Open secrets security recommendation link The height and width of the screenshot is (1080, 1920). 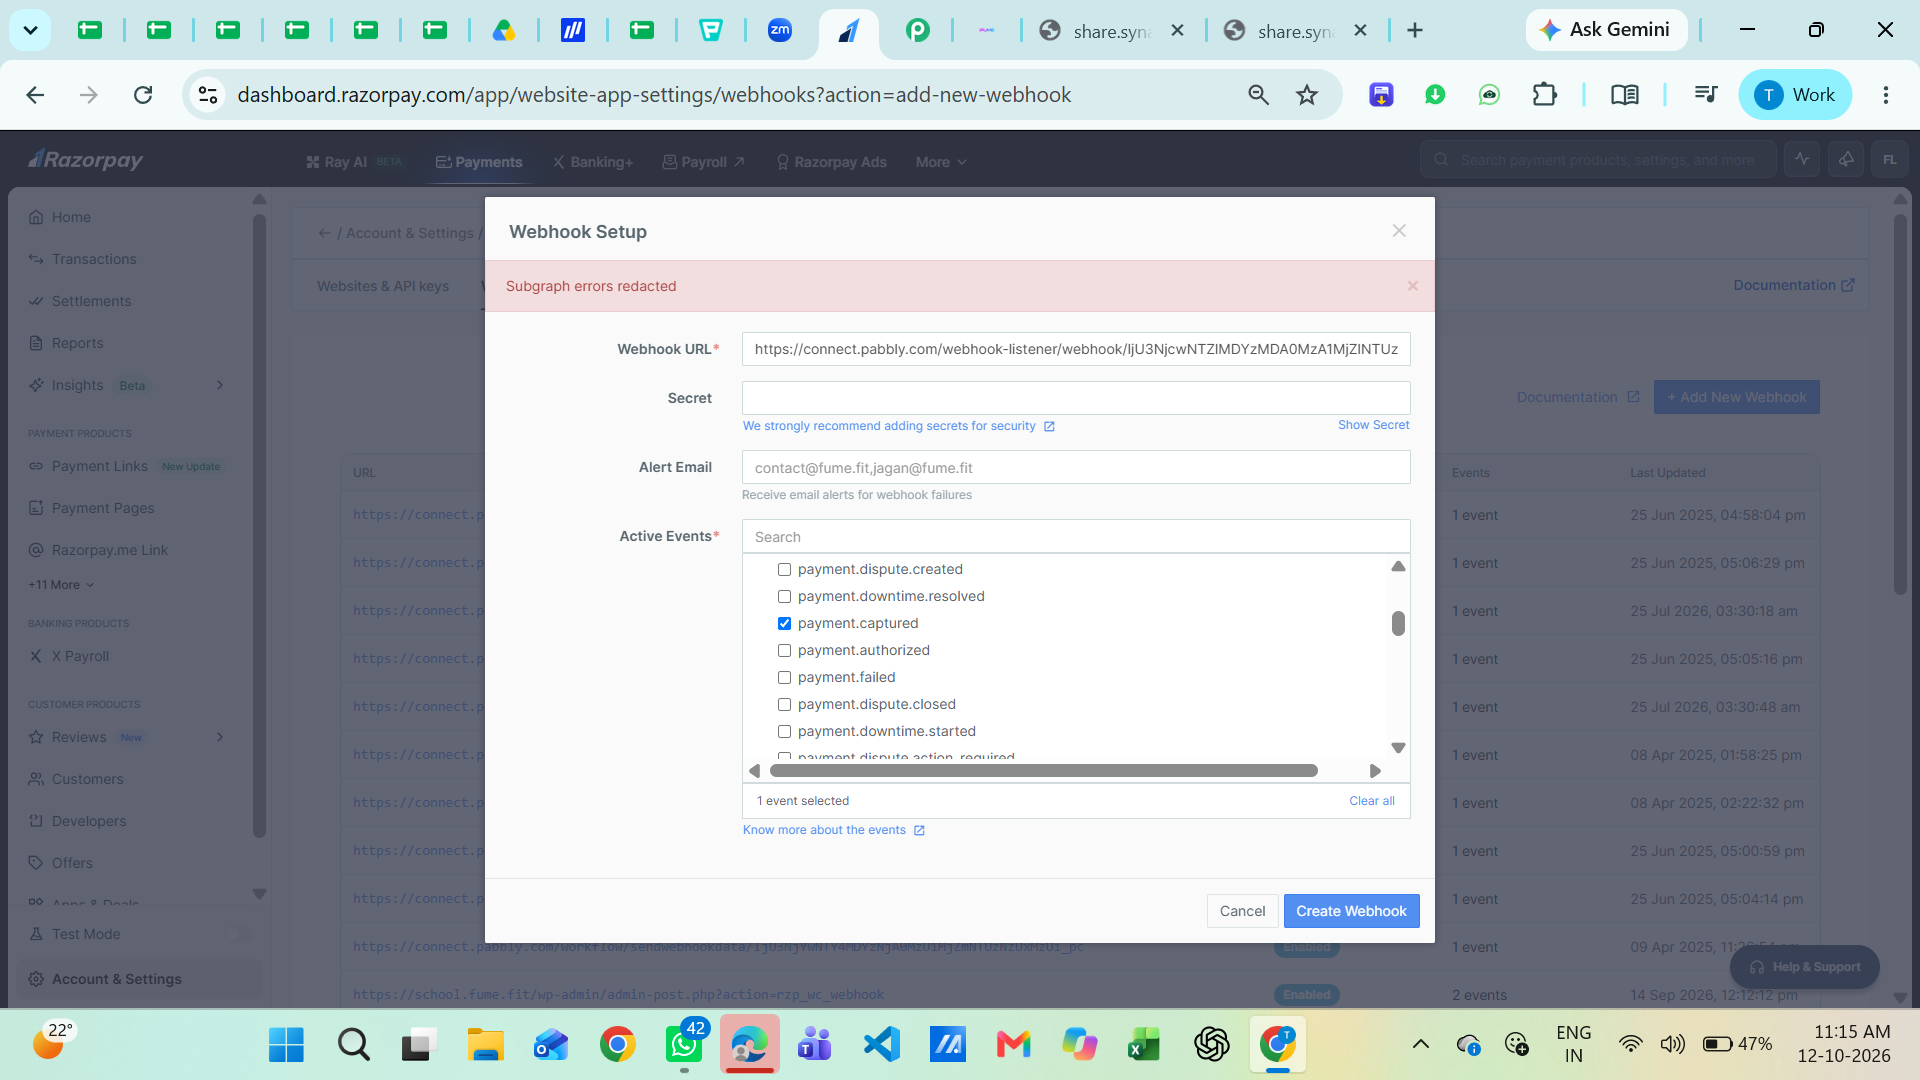click(x=898, y=426)
